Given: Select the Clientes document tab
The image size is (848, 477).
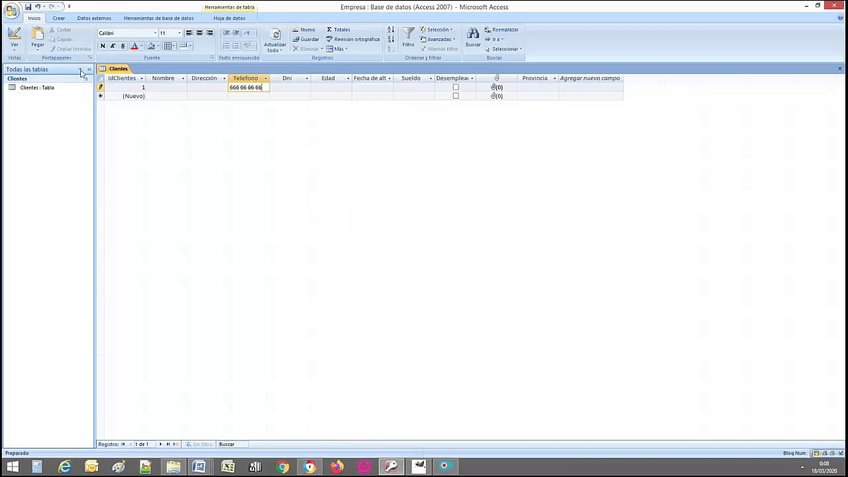Looking at the screenshot, I should (114, 69).
